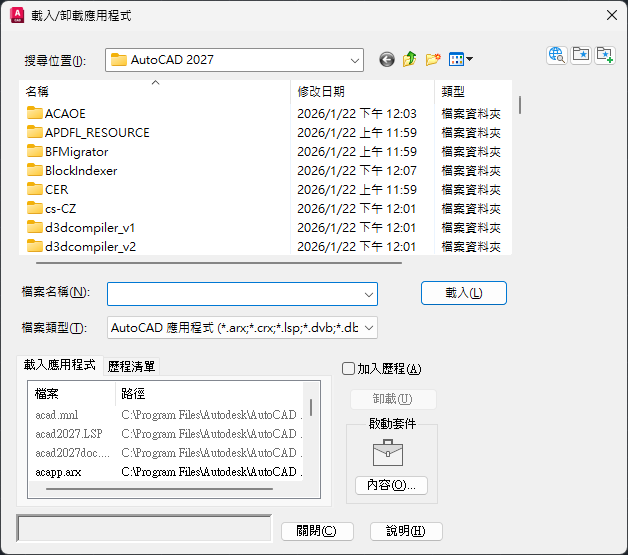Viewport: 628px width, 555px height.
Task: Close the dialog with X
Action: tap(612, 15)
